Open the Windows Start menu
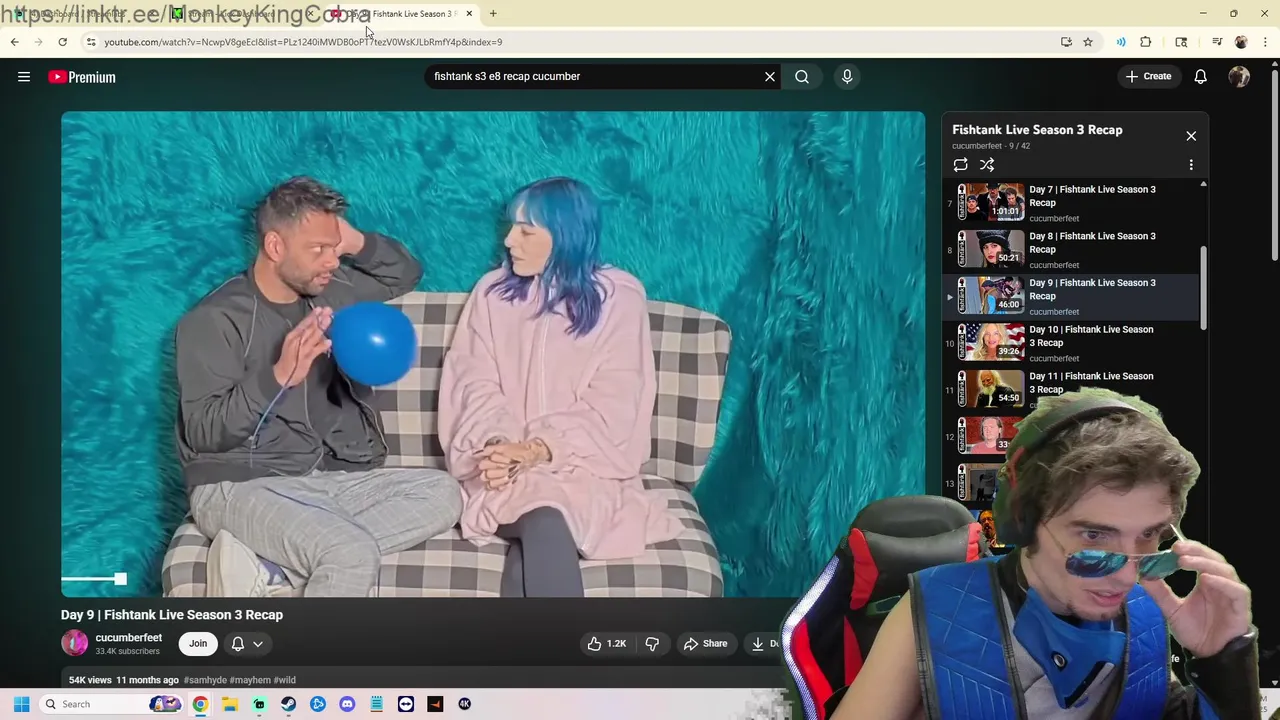Screen dimensions: 1280x720 tap(21, 704)
